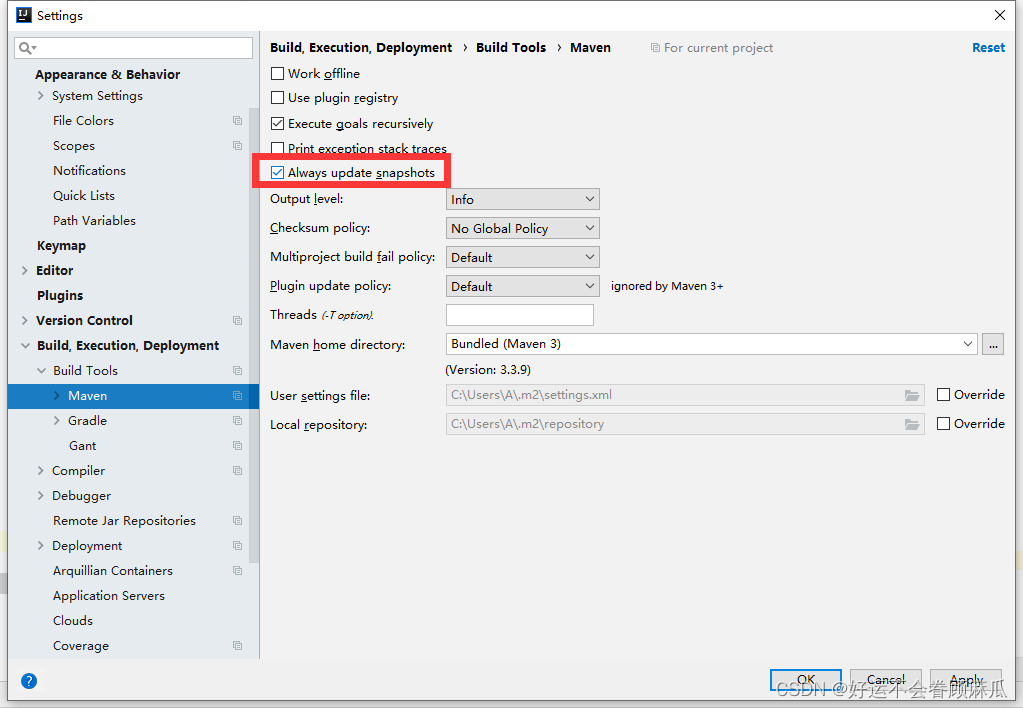Check Override for Local repository
The image size is (1023, 708).
tap(943, 423)
